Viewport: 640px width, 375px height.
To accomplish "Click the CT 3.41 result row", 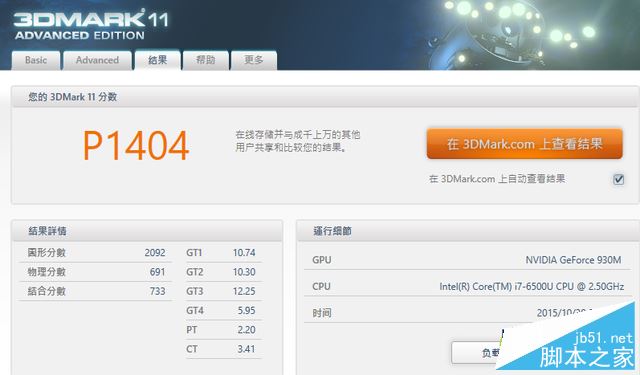I will (x=223, y=349).
